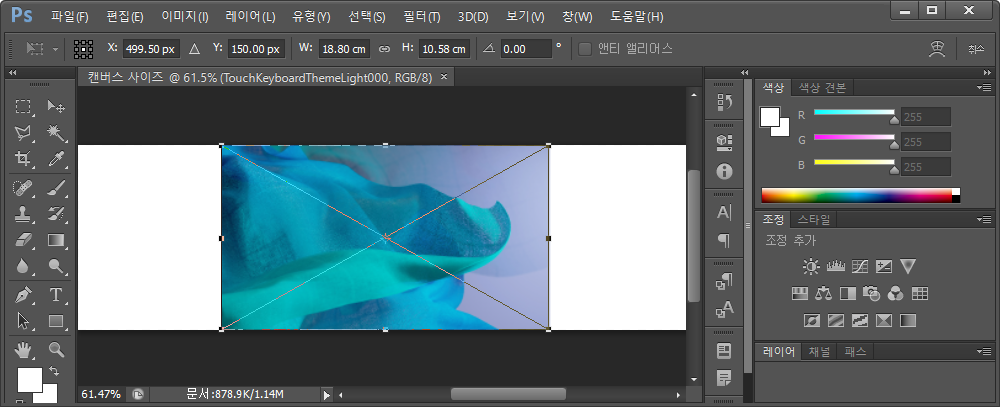The height and width of the screenshot is (407, 1000).
Task: Select the Spot Healing Brush tool
Action: 24,188
